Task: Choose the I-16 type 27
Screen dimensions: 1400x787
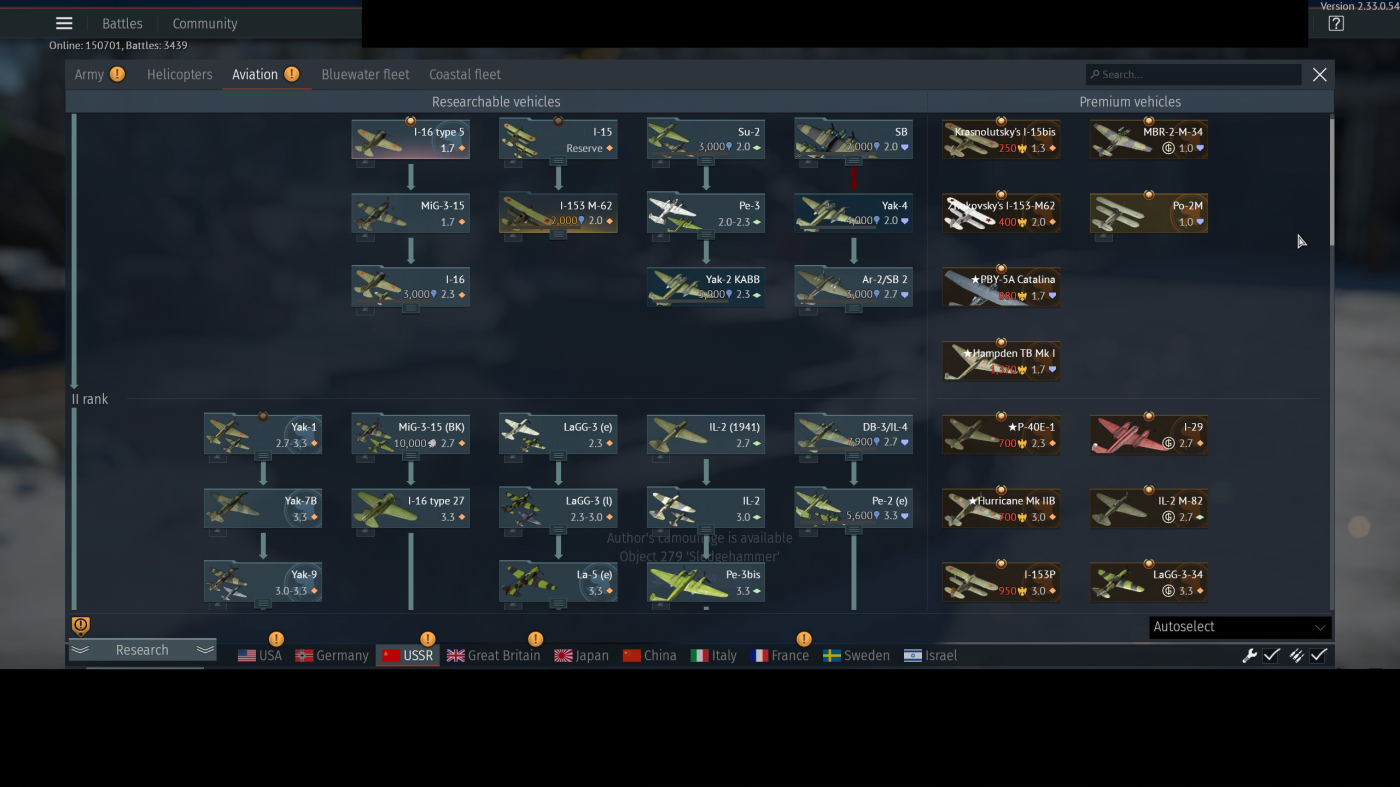Action: pyautogui.click(x=410, y=509)
